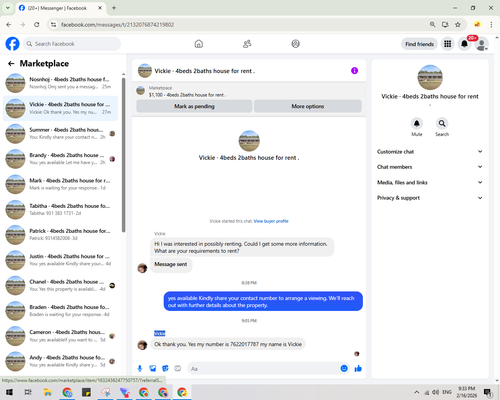Image resolution: width=500 pixels, height=400 pixels.
Task: Open the Friends icon in top navigation
Action: coord(247,44)
